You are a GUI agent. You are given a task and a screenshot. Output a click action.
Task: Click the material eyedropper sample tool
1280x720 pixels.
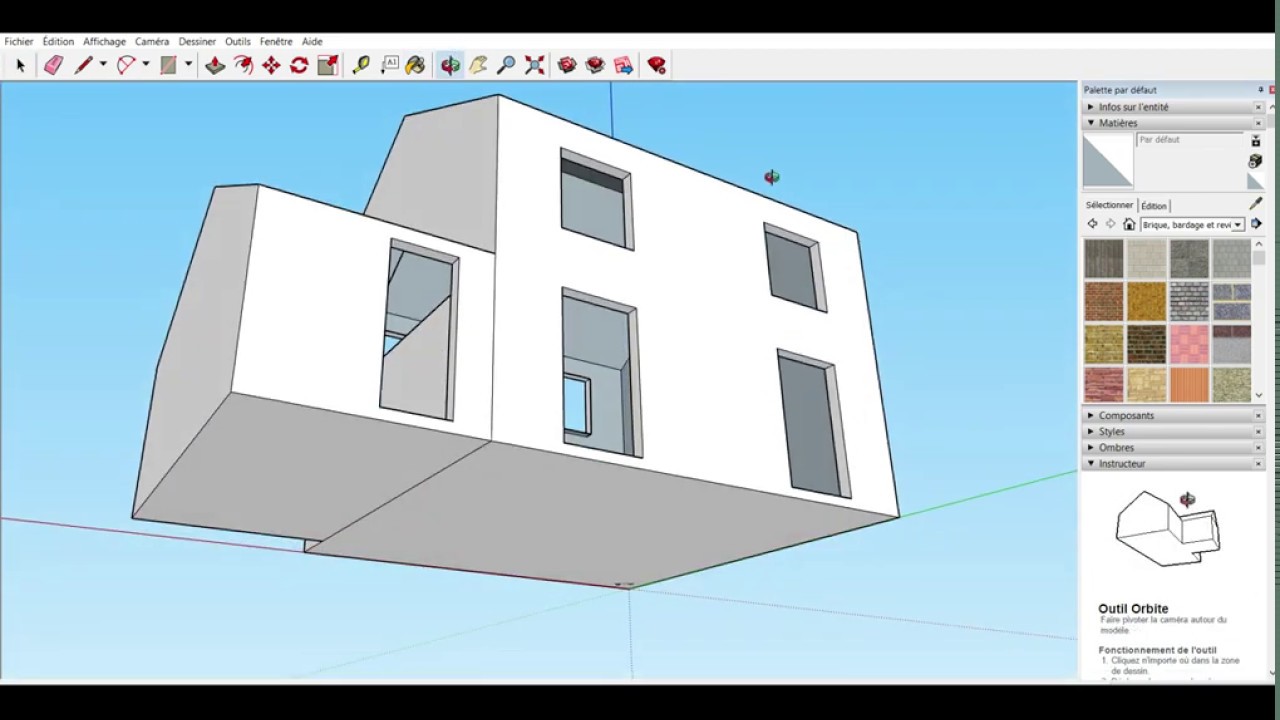1256,203
